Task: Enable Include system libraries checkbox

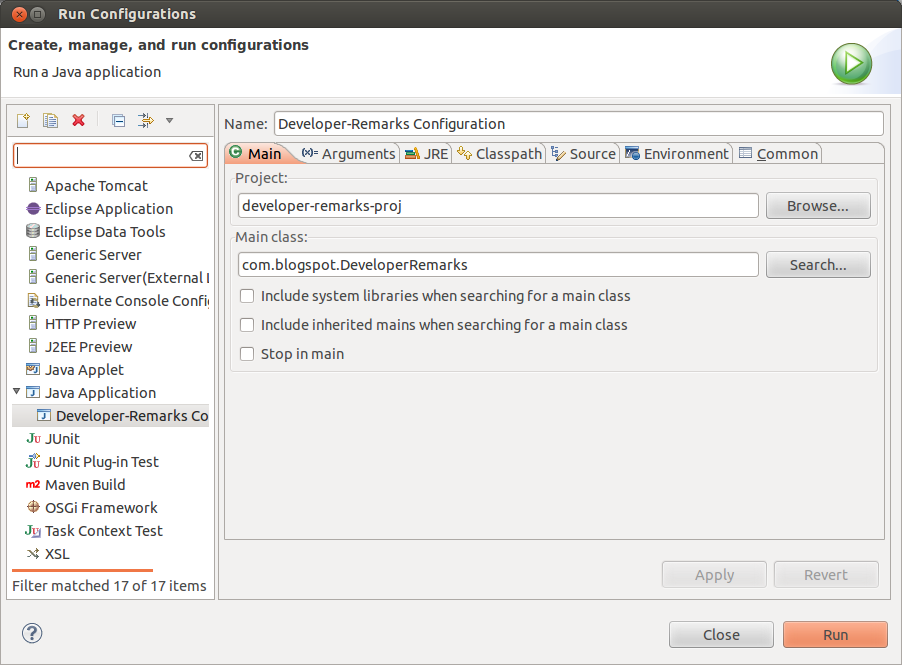Action: [247, 296]
